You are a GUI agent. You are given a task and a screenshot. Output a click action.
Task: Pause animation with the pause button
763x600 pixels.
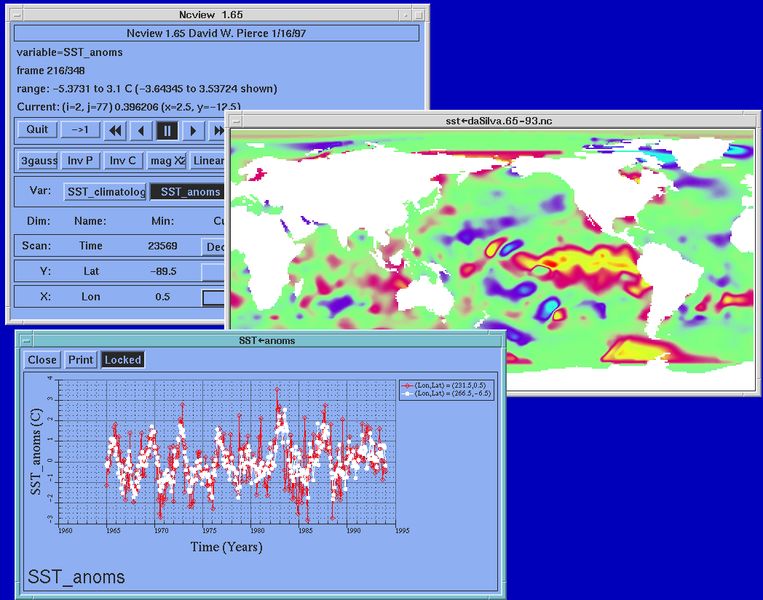tap(167, 130)
